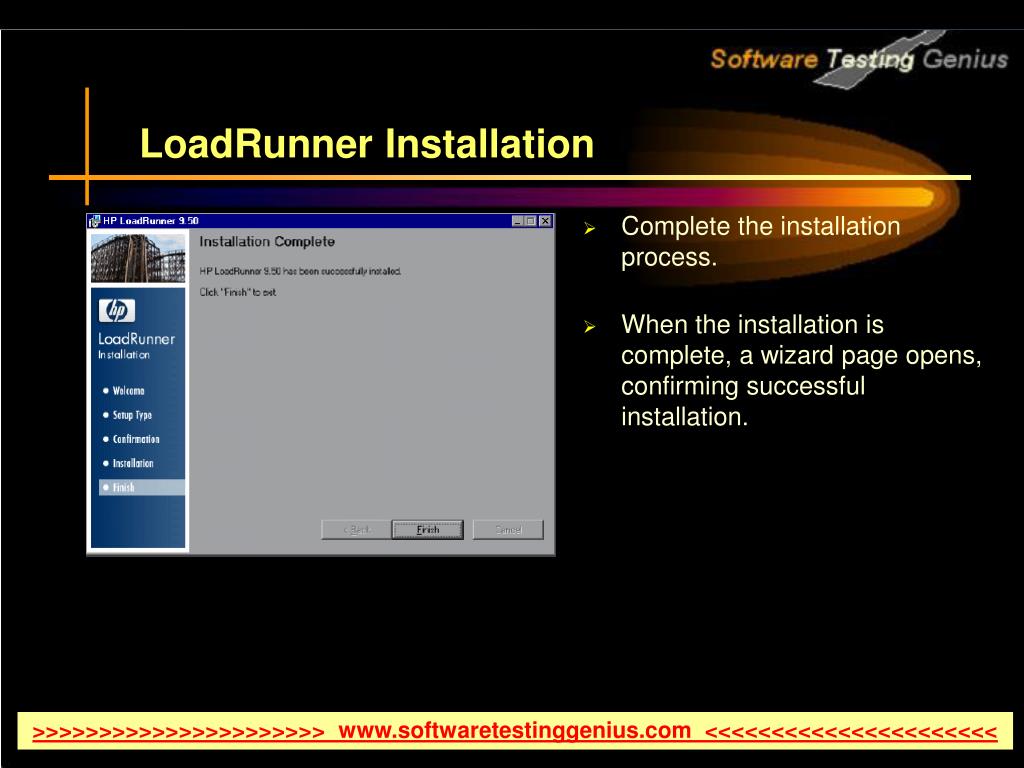Click the Installation Complete heading
This screenshot has height=768, width=1024.
coord(267,242)
